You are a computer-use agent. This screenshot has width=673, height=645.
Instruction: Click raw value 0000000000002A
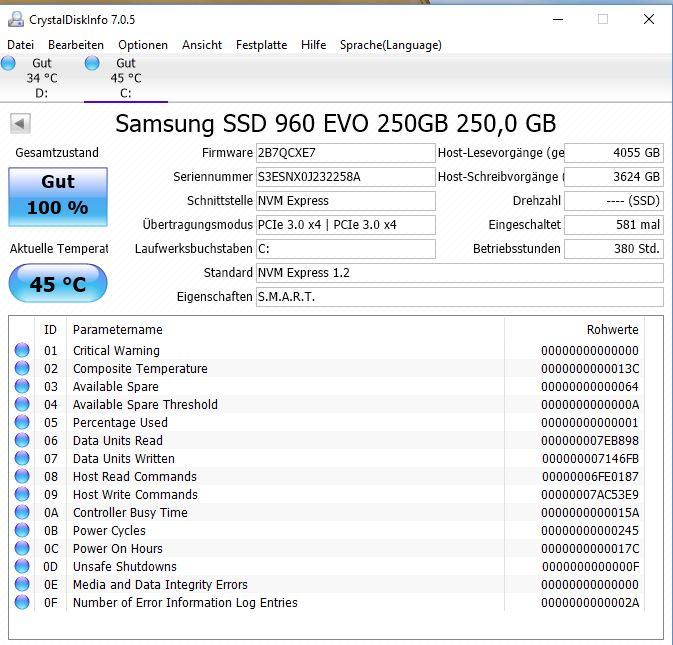tap(590, 603)
